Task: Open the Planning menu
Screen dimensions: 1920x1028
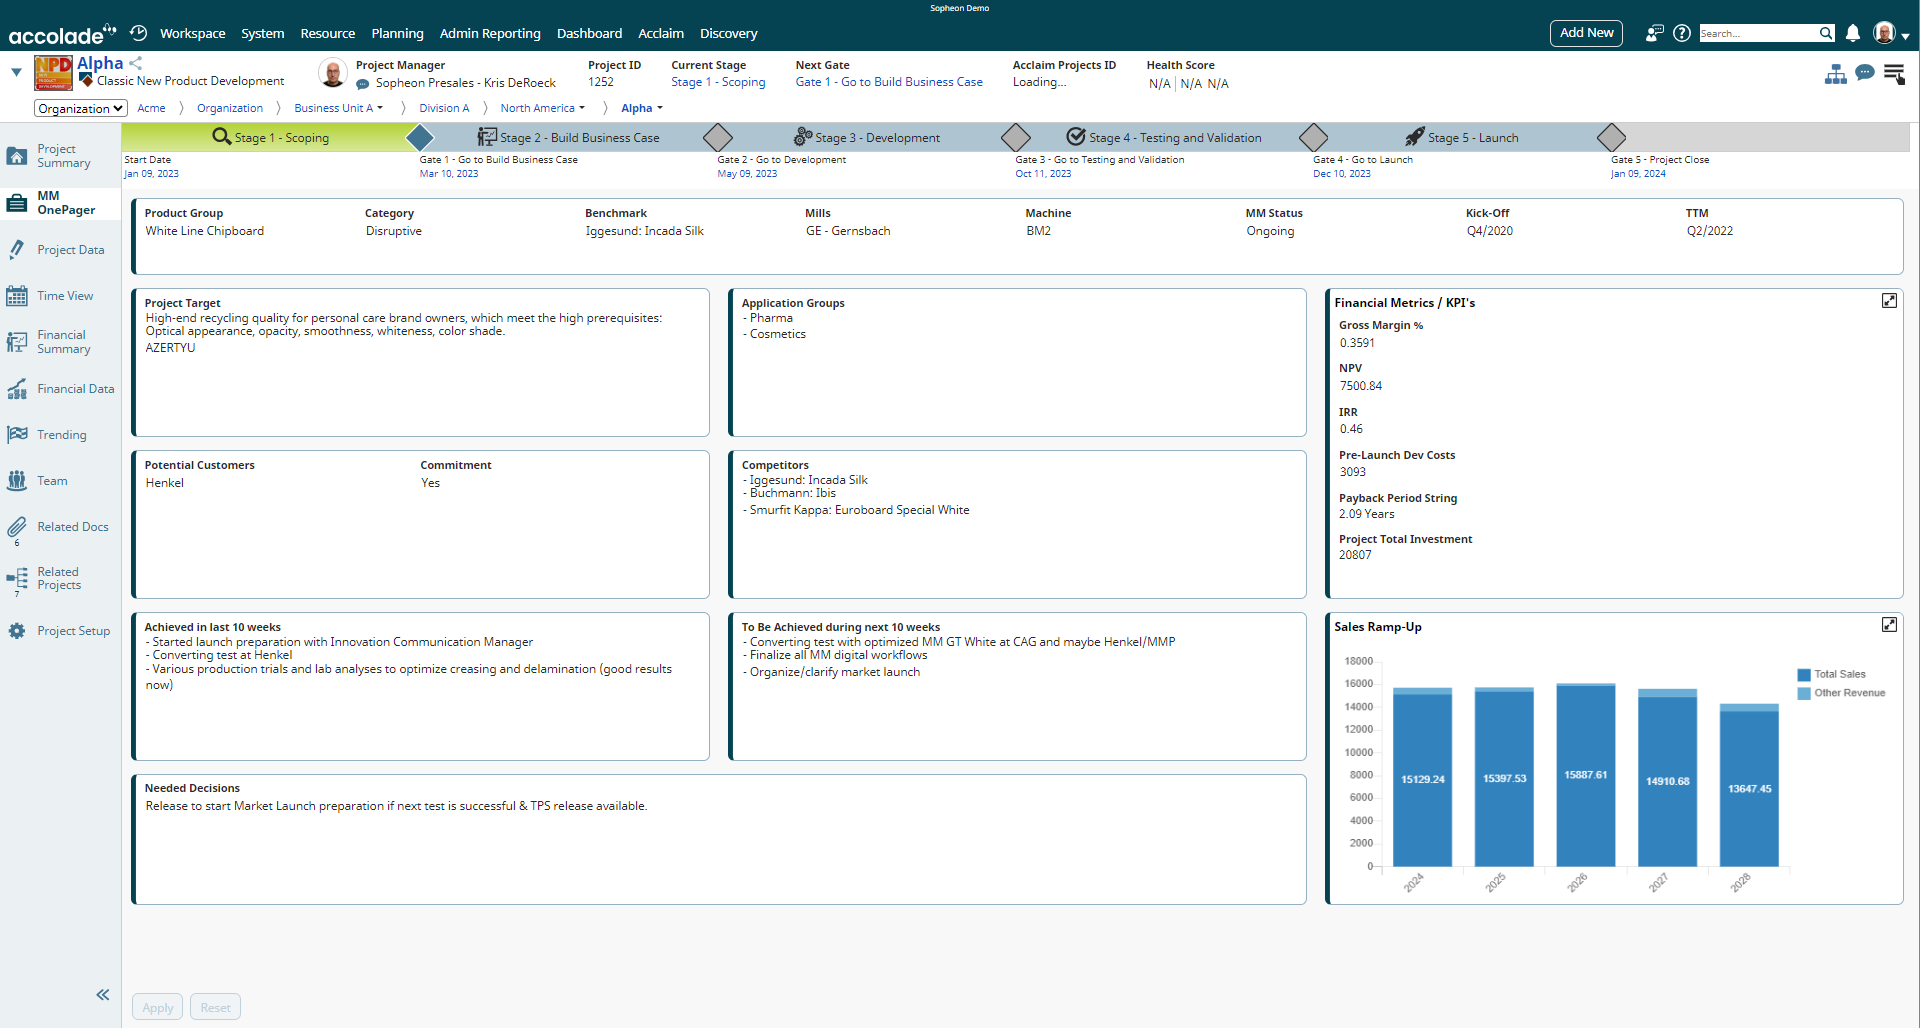Action: tap(397, 33)
